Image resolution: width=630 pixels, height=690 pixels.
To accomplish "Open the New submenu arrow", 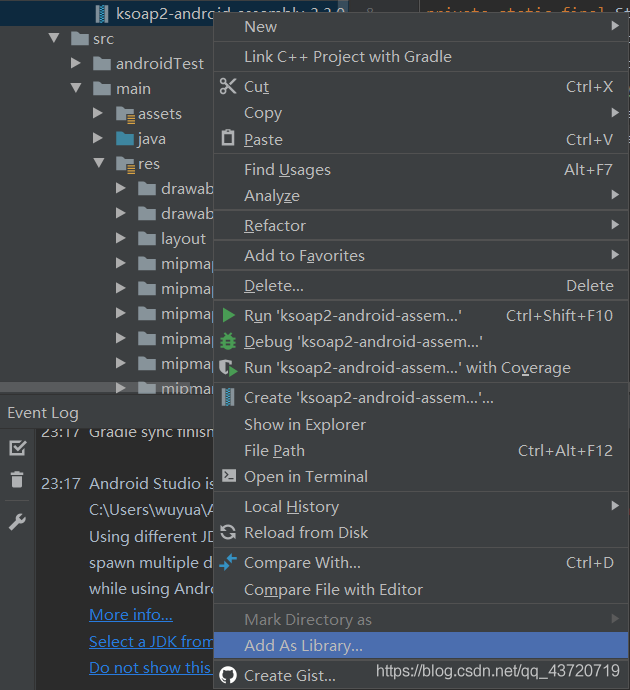I will (615, 26).
